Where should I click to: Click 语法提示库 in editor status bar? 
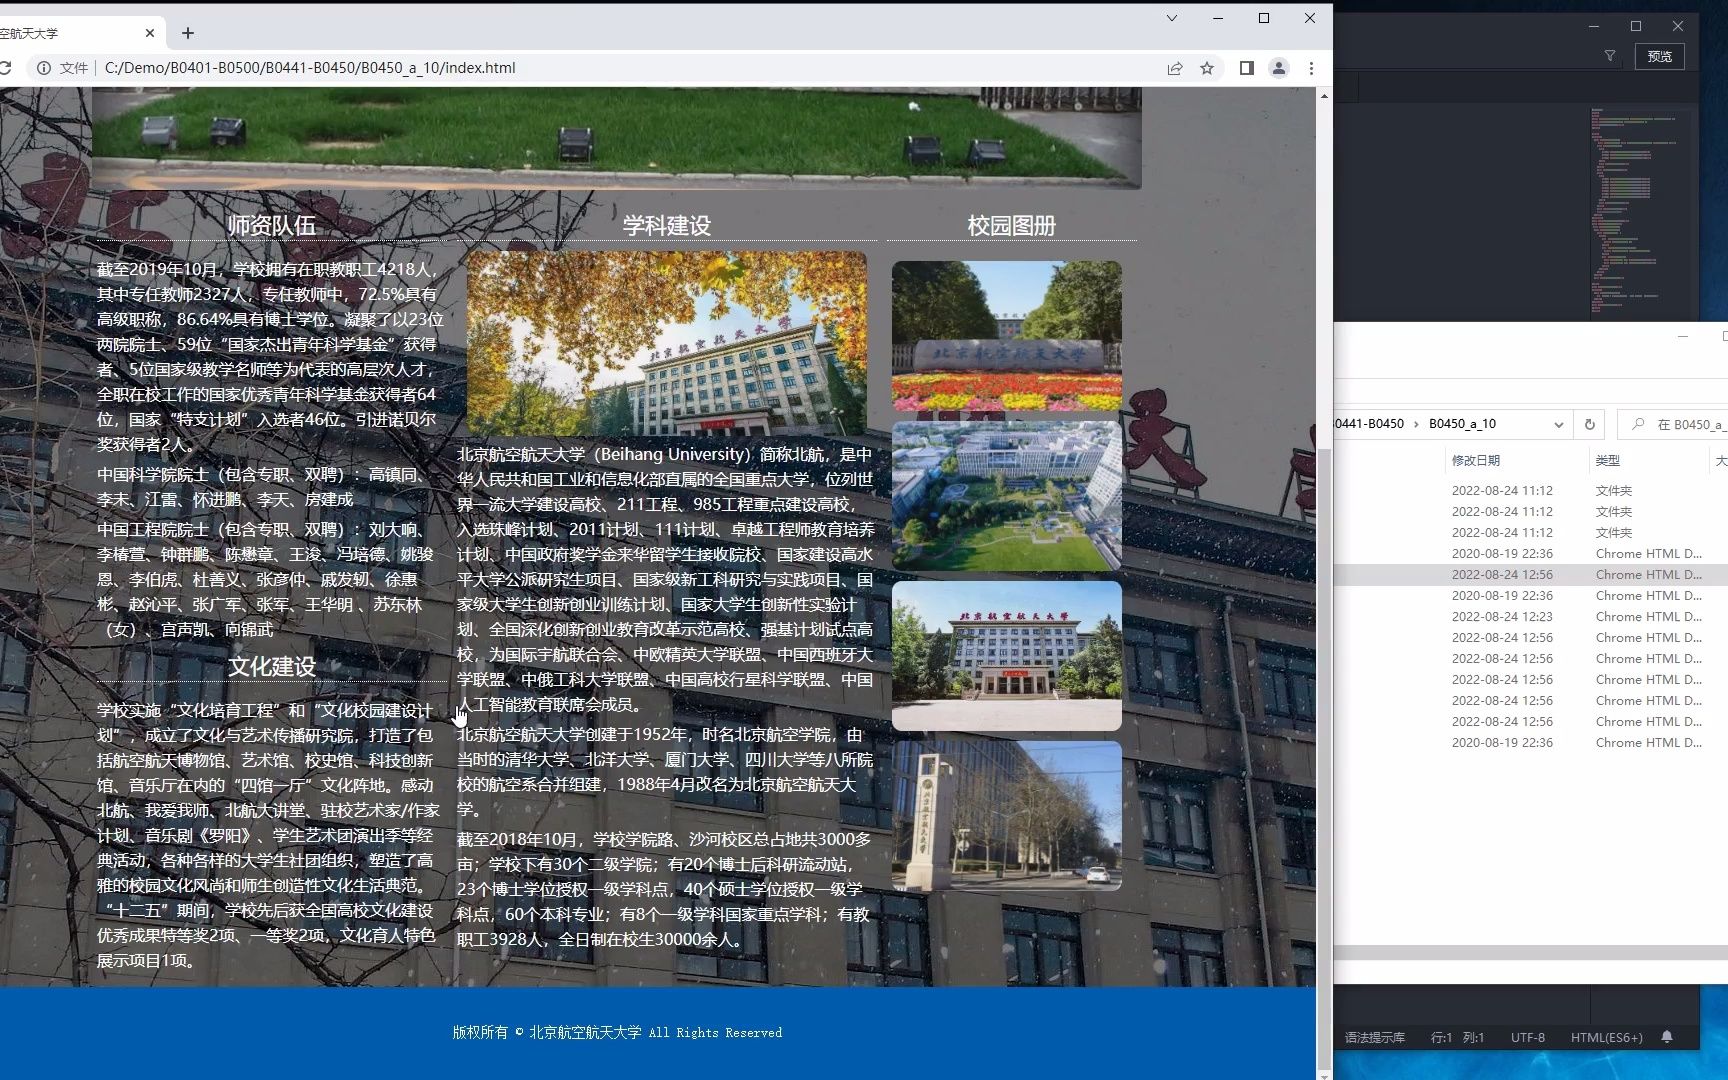coord(1374,1038)
